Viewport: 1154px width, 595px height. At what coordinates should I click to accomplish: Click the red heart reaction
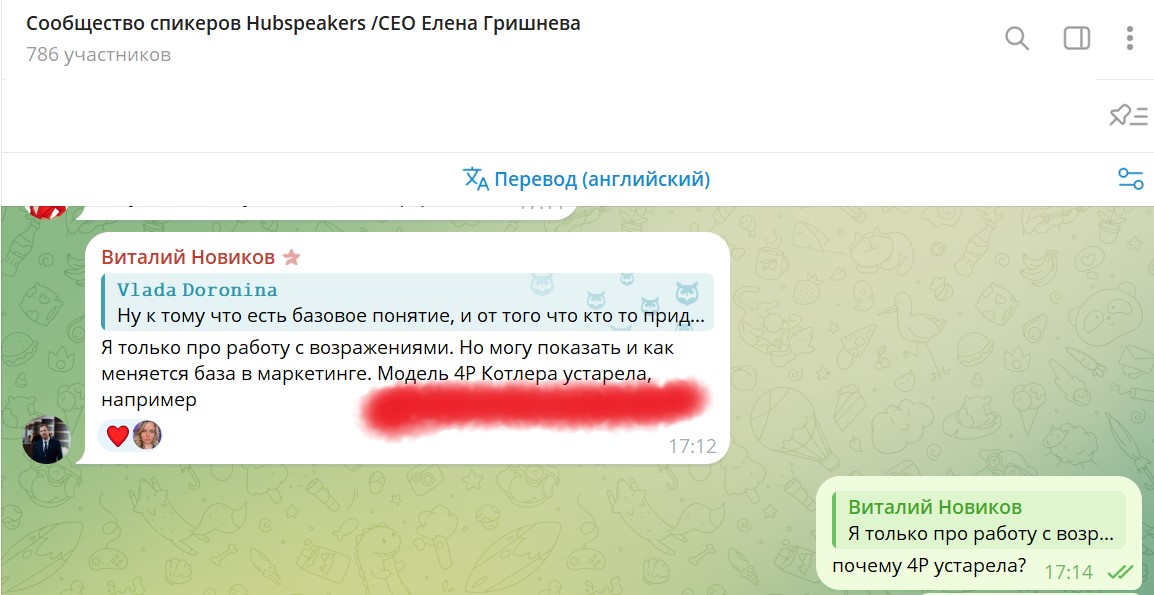coord(118,435)
